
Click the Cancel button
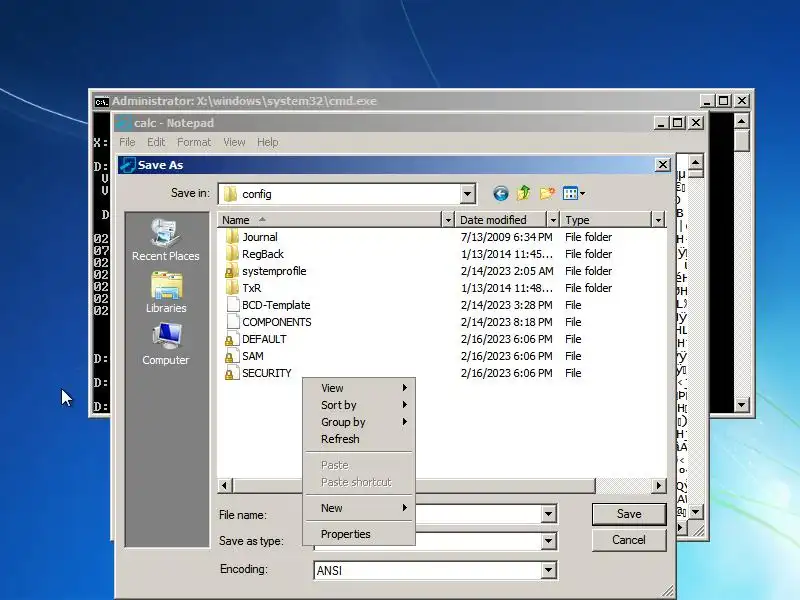click(629, 540)
